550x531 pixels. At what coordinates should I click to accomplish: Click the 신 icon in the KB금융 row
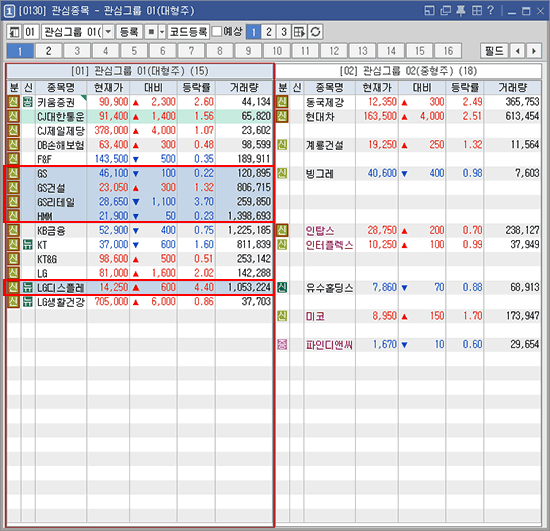13,230
